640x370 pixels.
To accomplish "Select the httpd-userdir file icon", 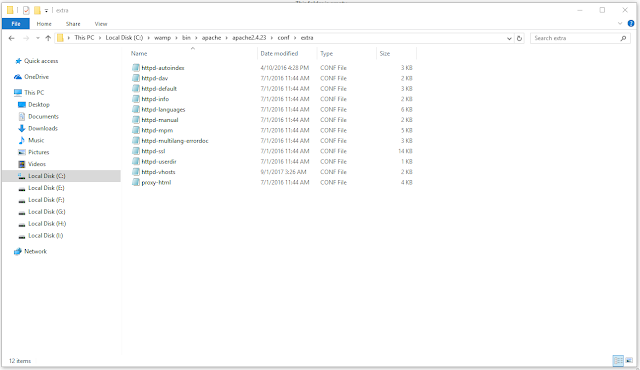I will click(136, 162).
